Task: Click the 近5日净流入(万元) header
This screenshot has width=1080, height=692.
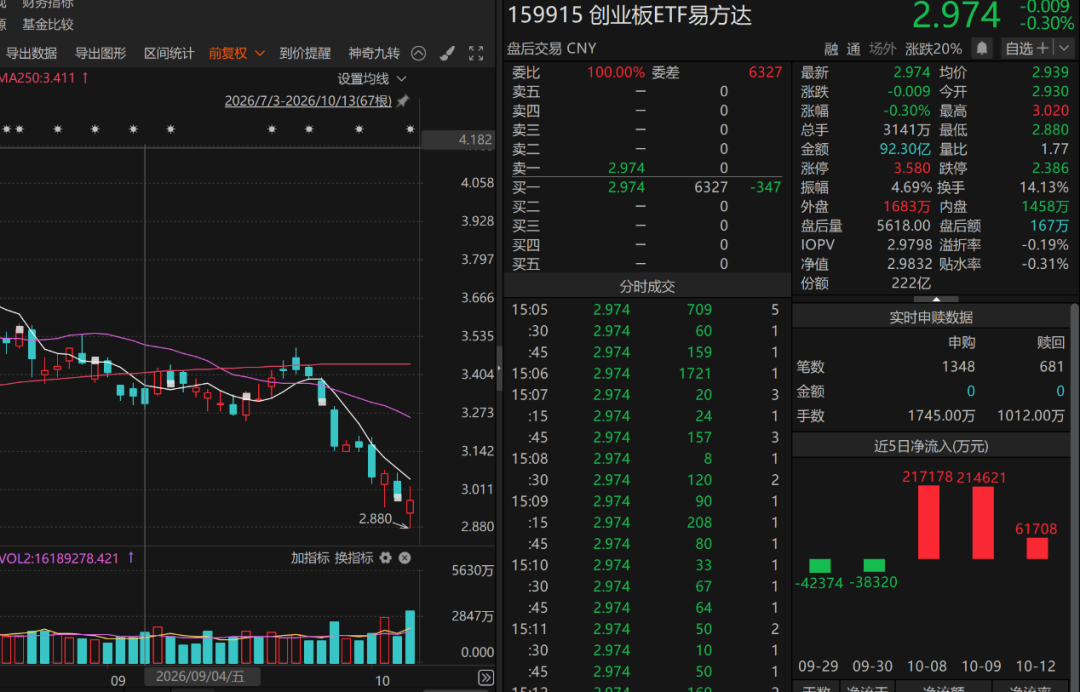Action: tap(931, 446)
